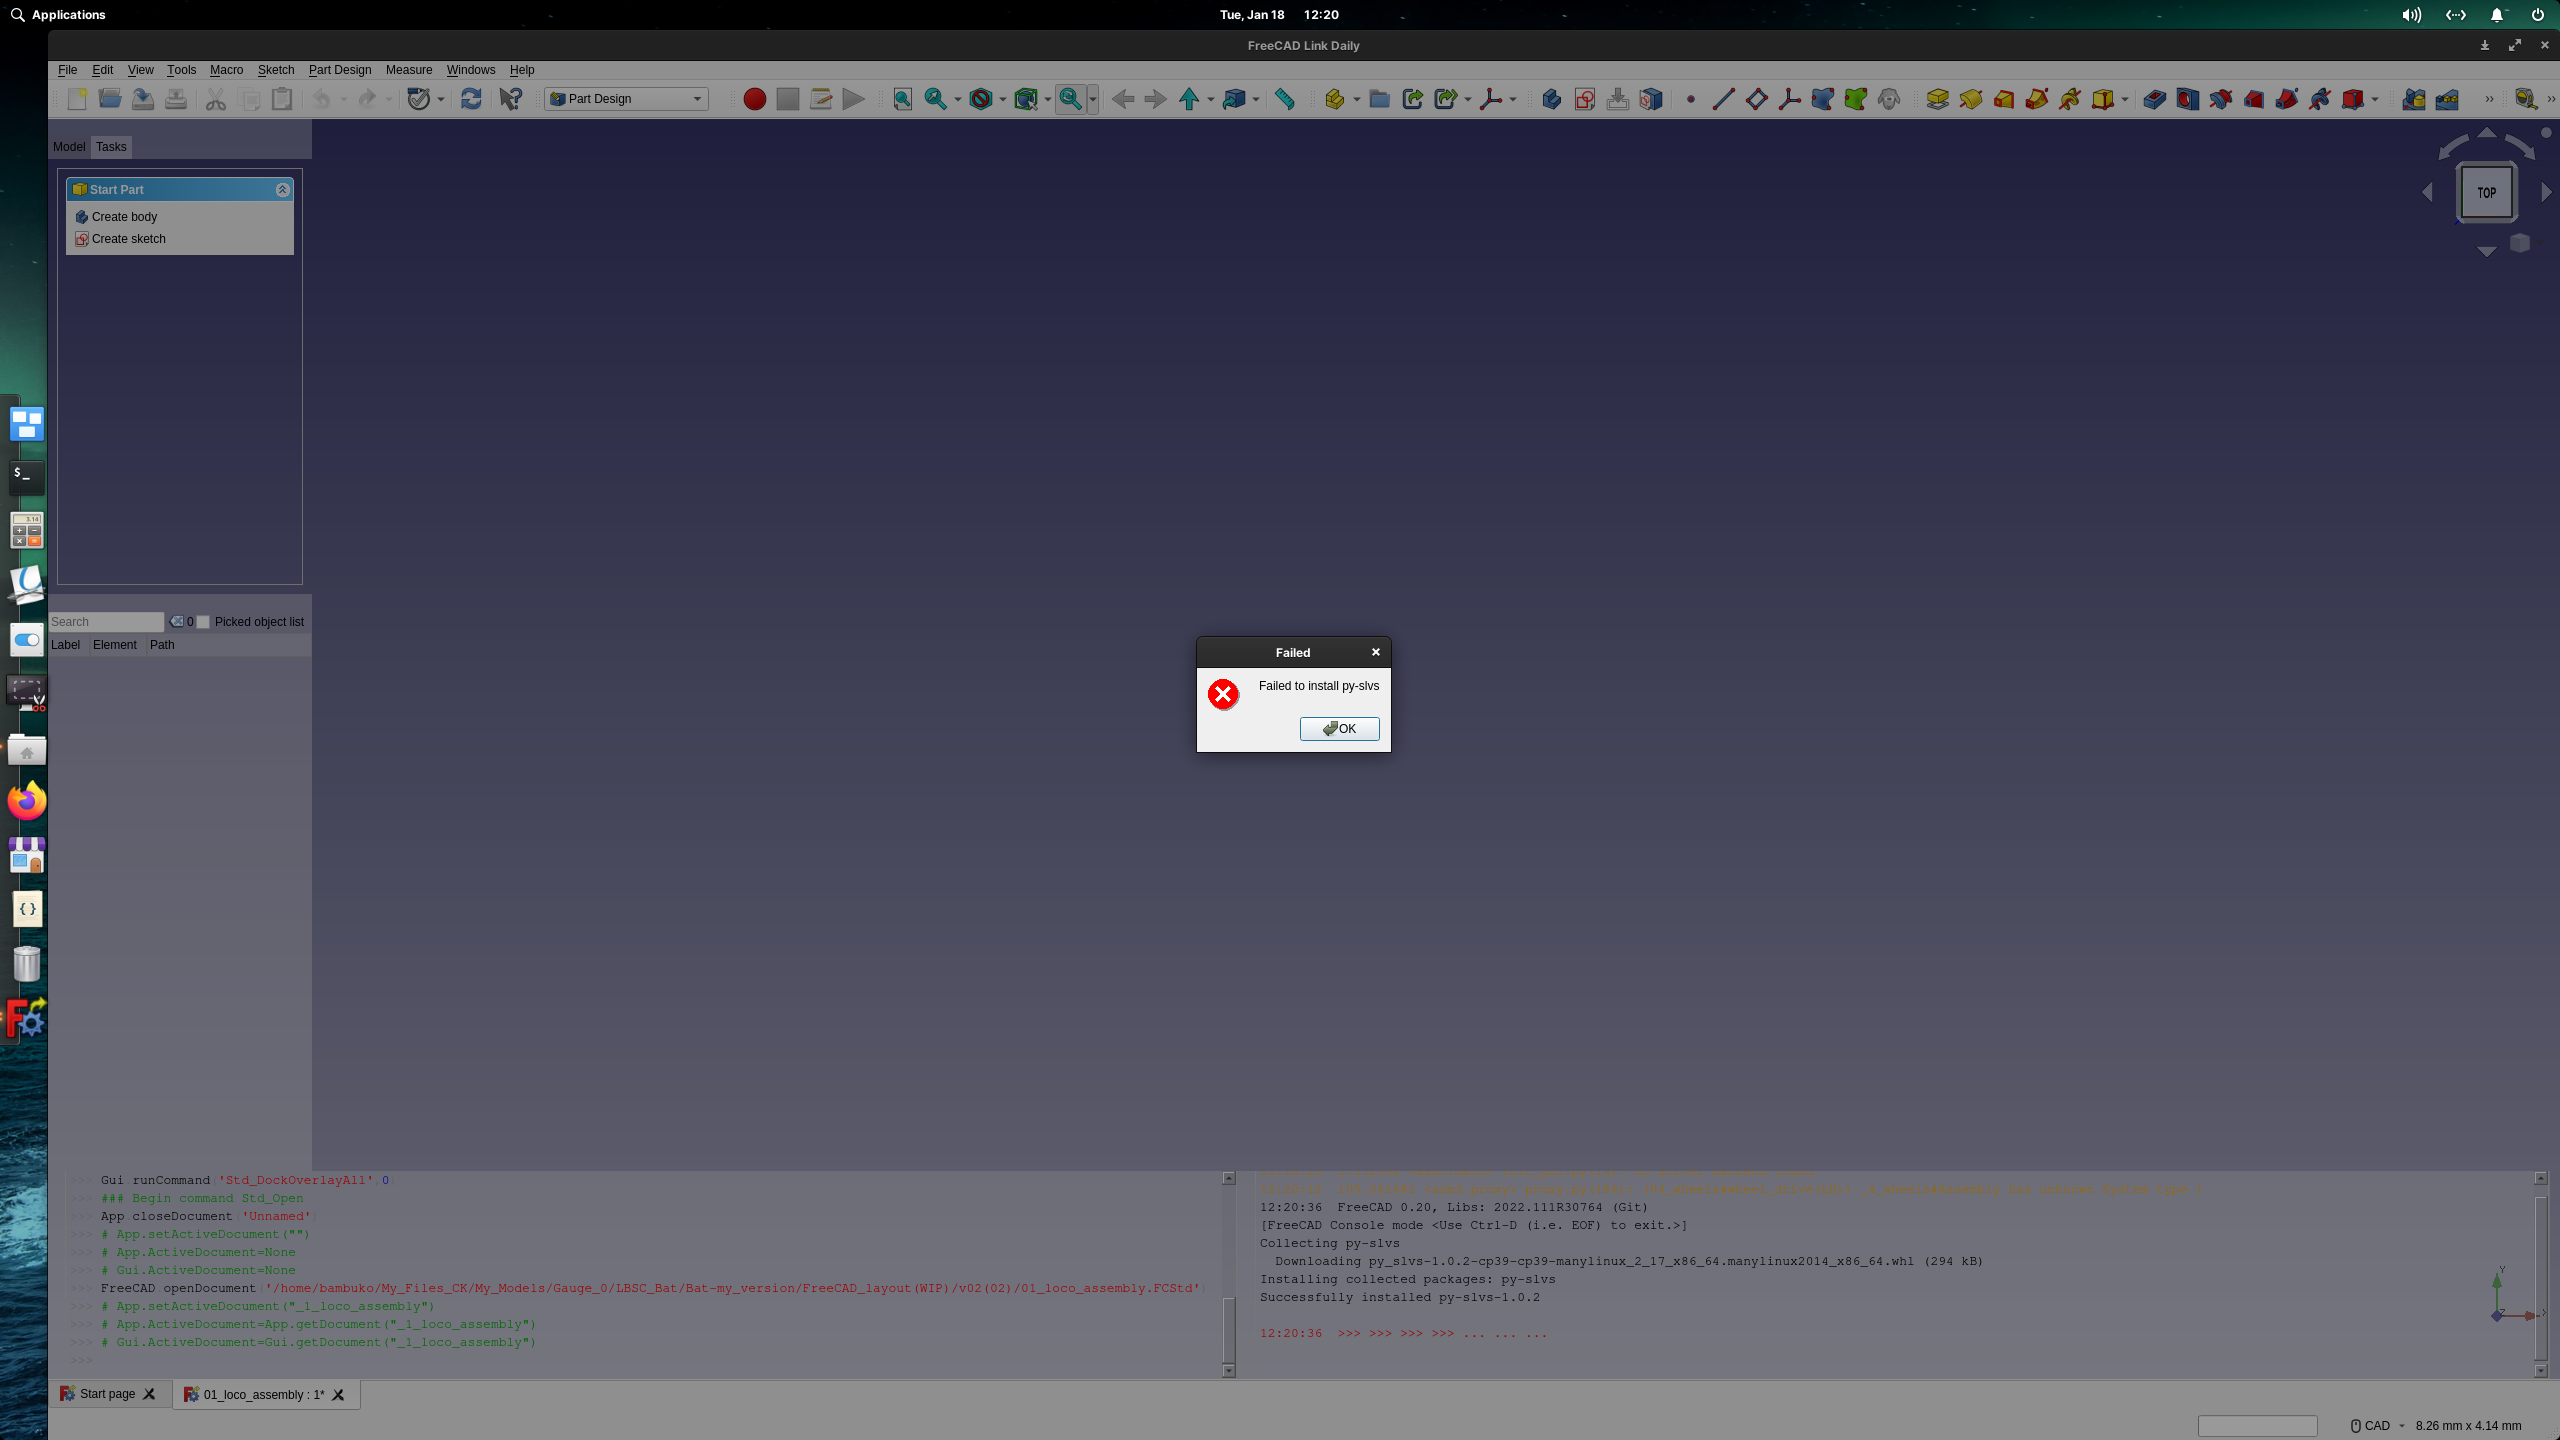Open the workbench selector showing Part Design
The width and height of the screenshot is (2560, 1440).
pyautogui.click(x=625, y=98)
